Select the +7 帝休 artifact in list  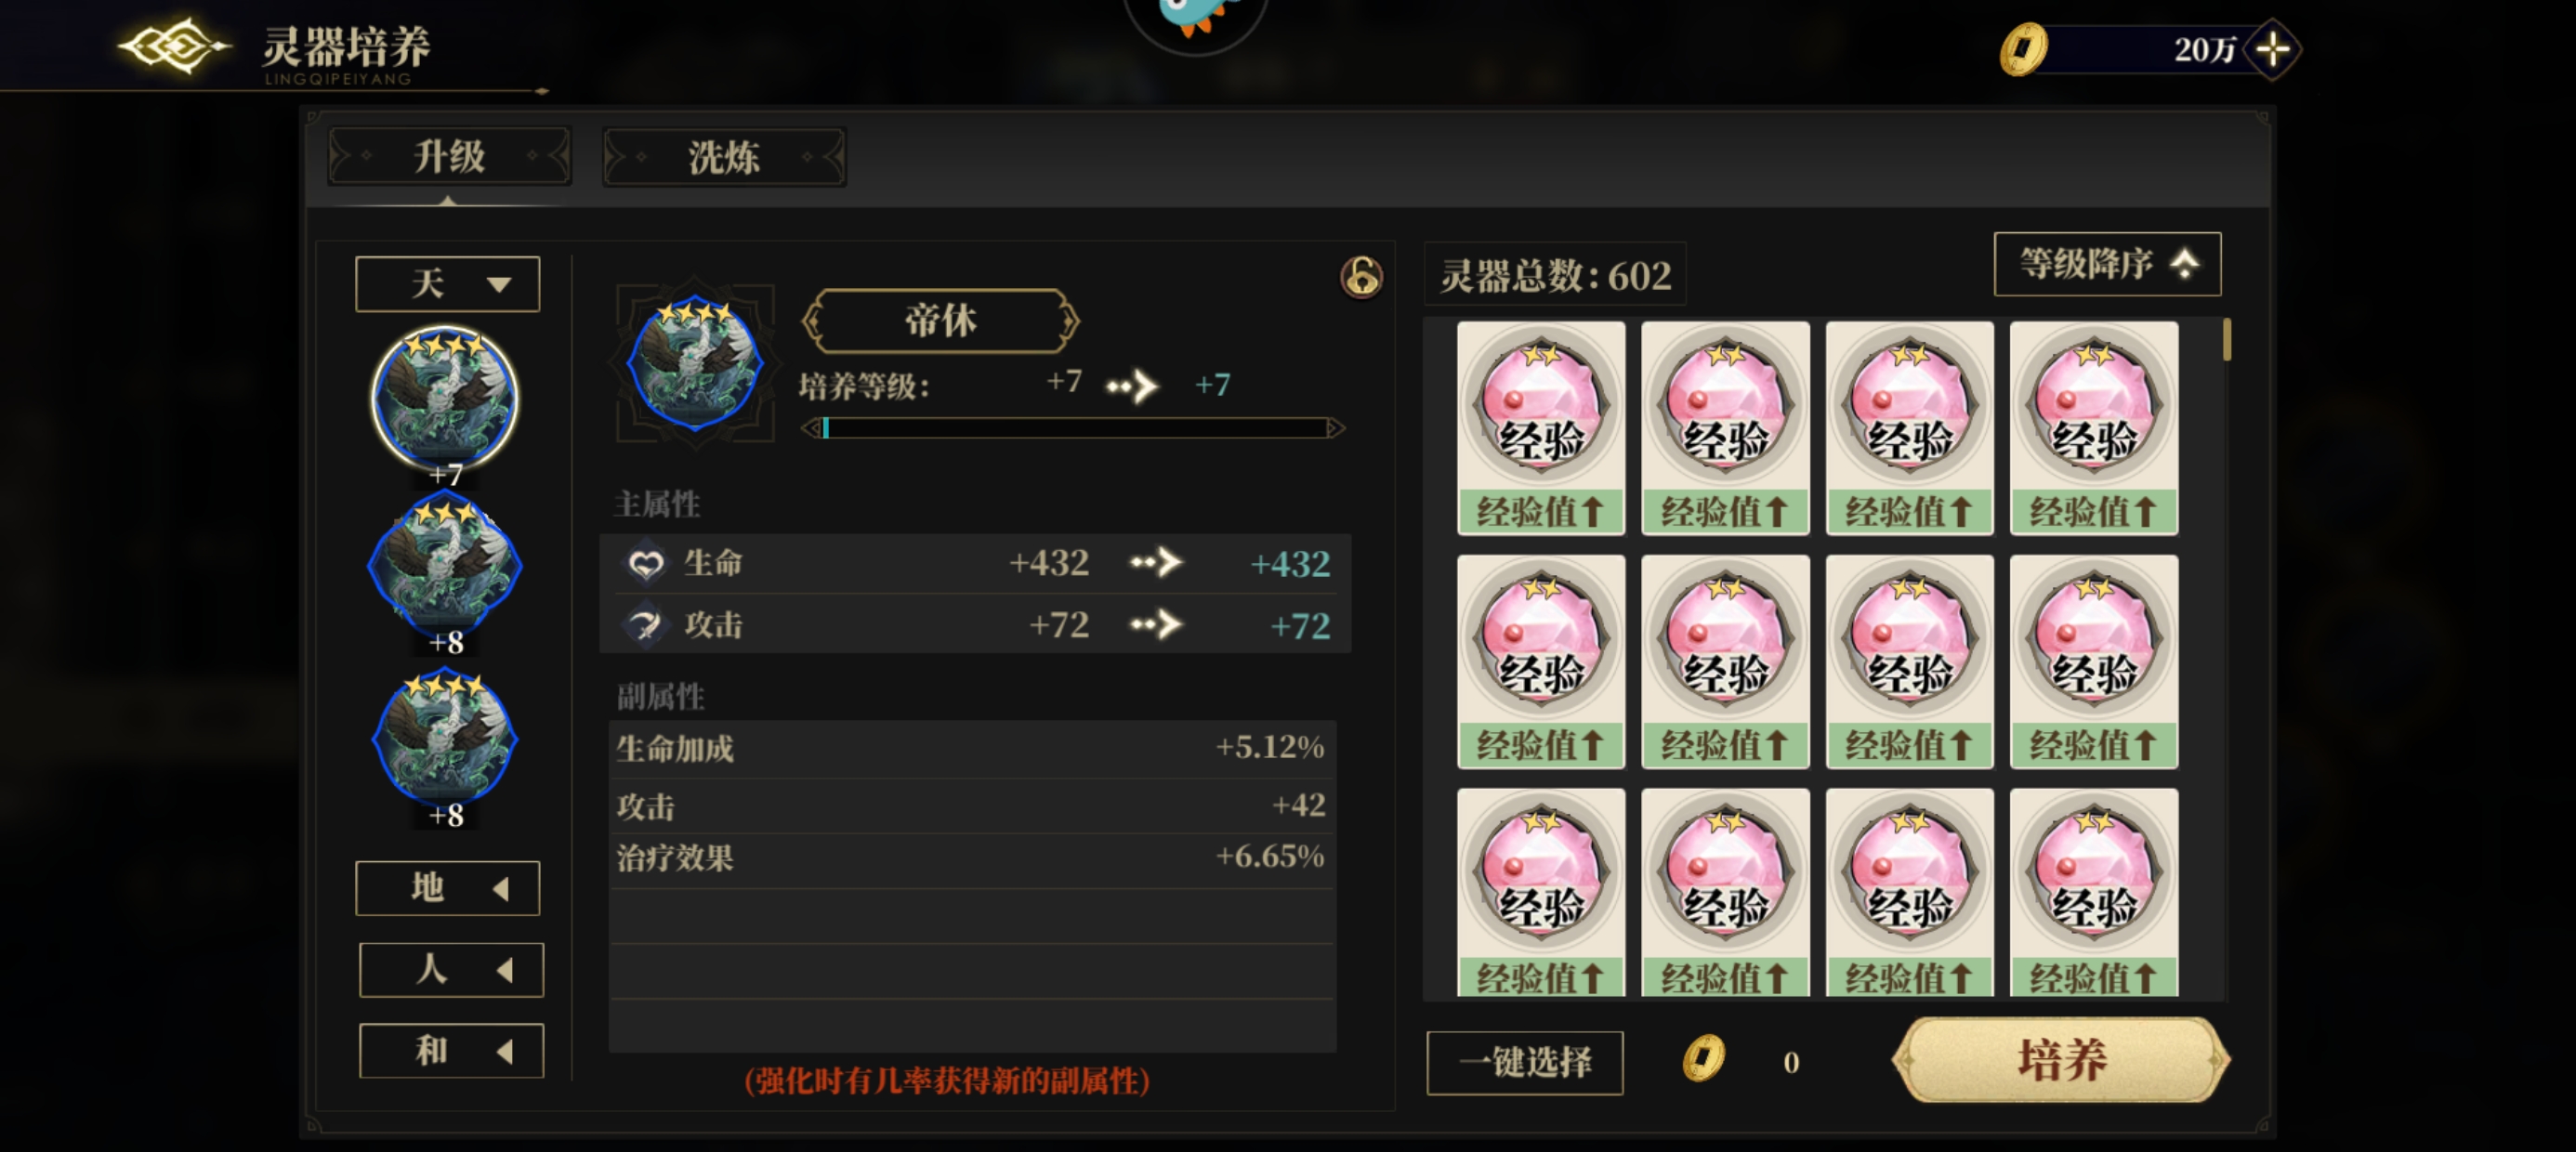click(444, 398)
